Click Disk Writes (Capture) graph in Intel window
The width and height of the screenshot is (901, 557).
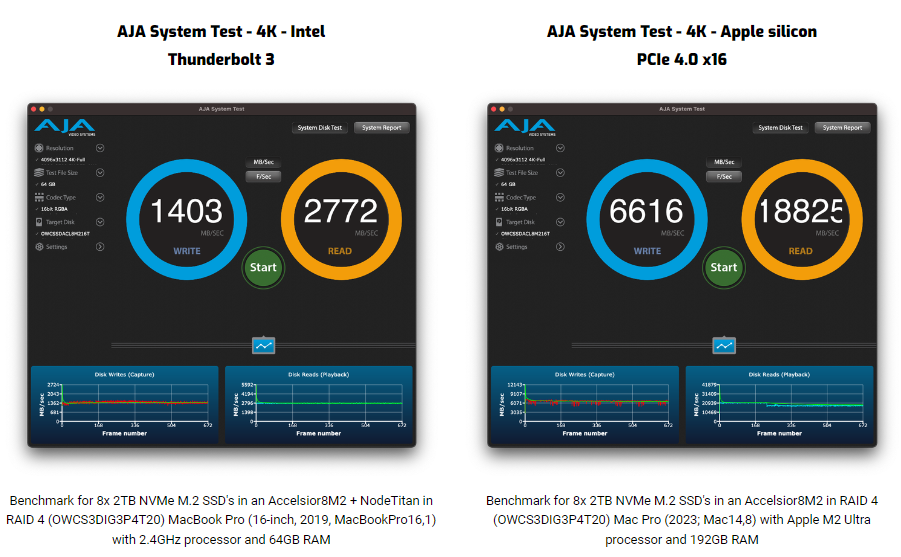[x=125, y=405]
